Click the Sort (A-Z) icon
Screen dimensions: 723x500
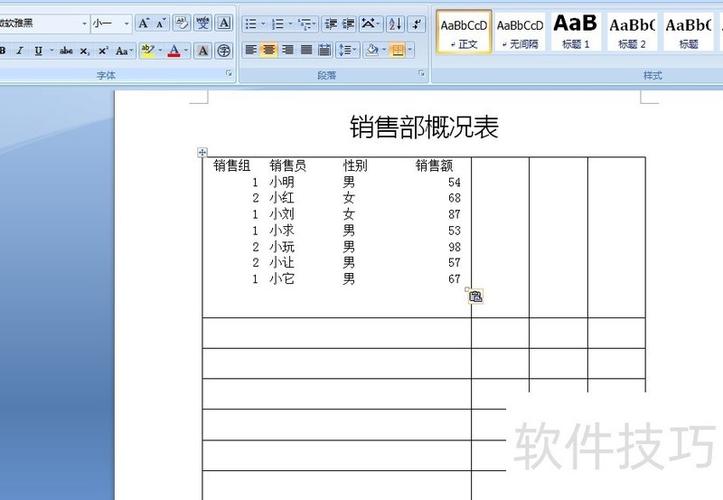tap(395, 24)
